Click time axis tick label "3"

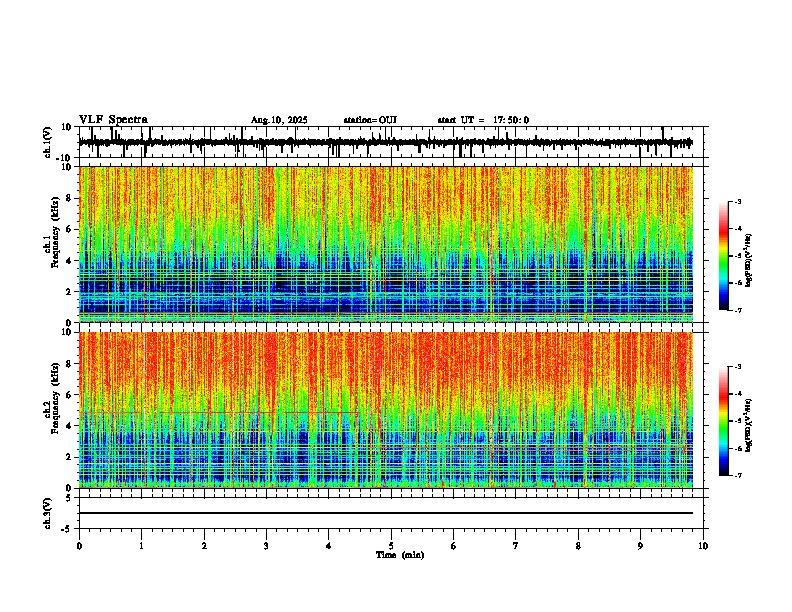(x=266, y=546)
